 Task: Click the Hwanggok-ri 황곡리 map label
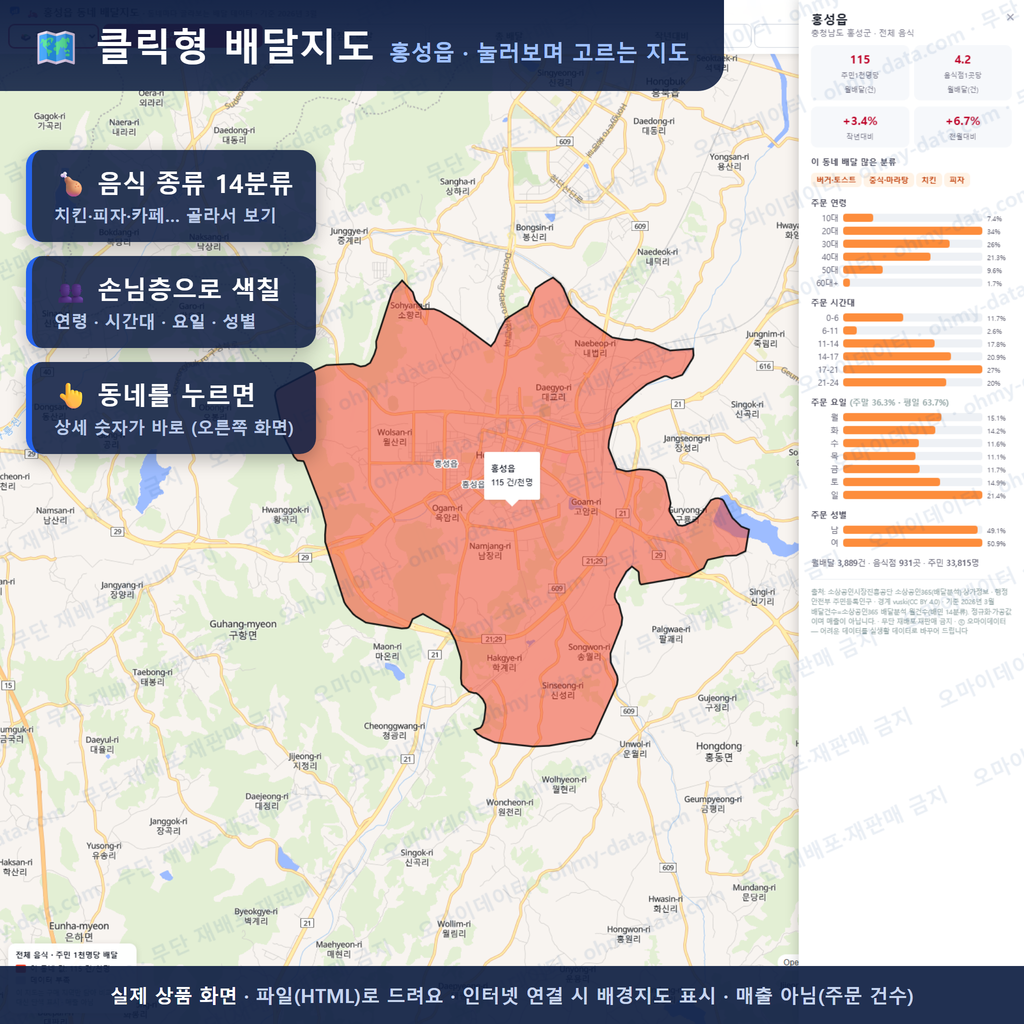(x=285, y=515)
